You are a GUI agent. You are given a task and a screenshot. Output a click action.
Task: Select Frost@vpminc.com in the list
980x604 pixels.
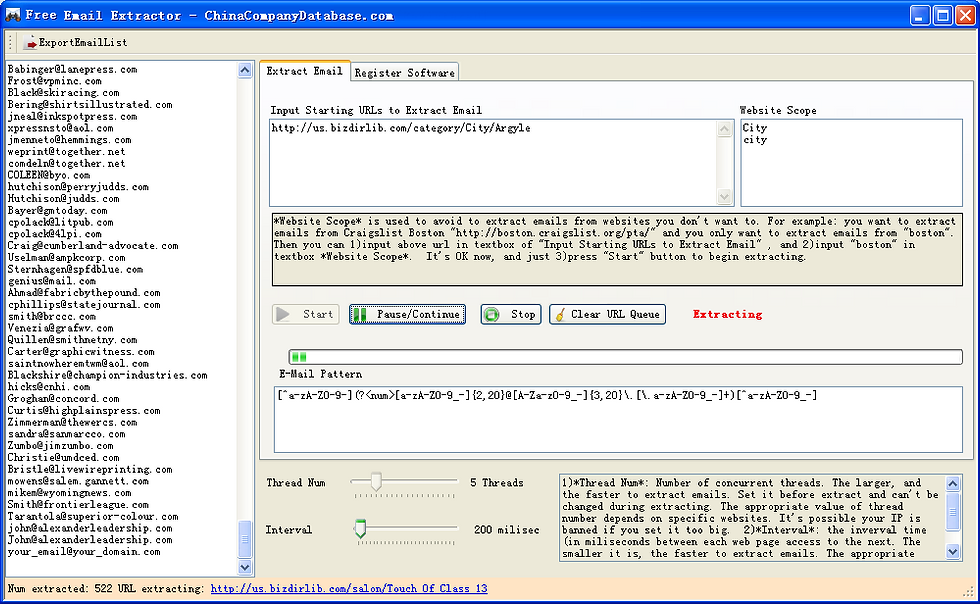click(54, 81)
